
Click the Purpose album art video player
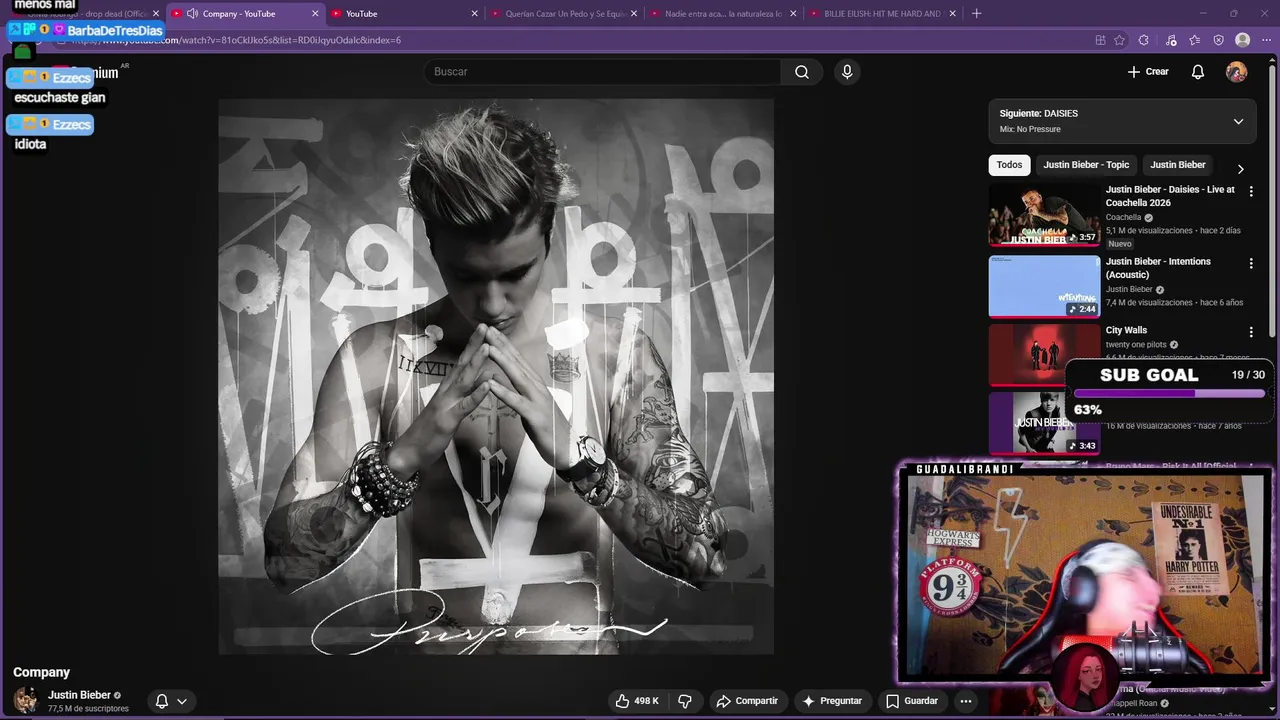pyautogui.click(x=496, y=376)
